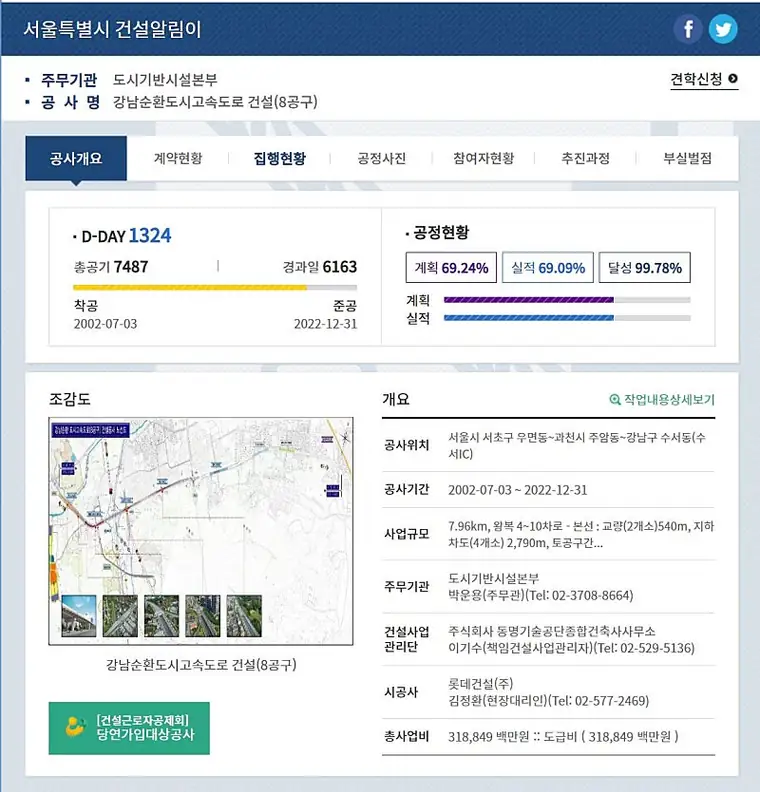The height and width of the screenshot is (792, 760).
Task: Open the 집행현황 tab
Action: [x=279, y=158]
